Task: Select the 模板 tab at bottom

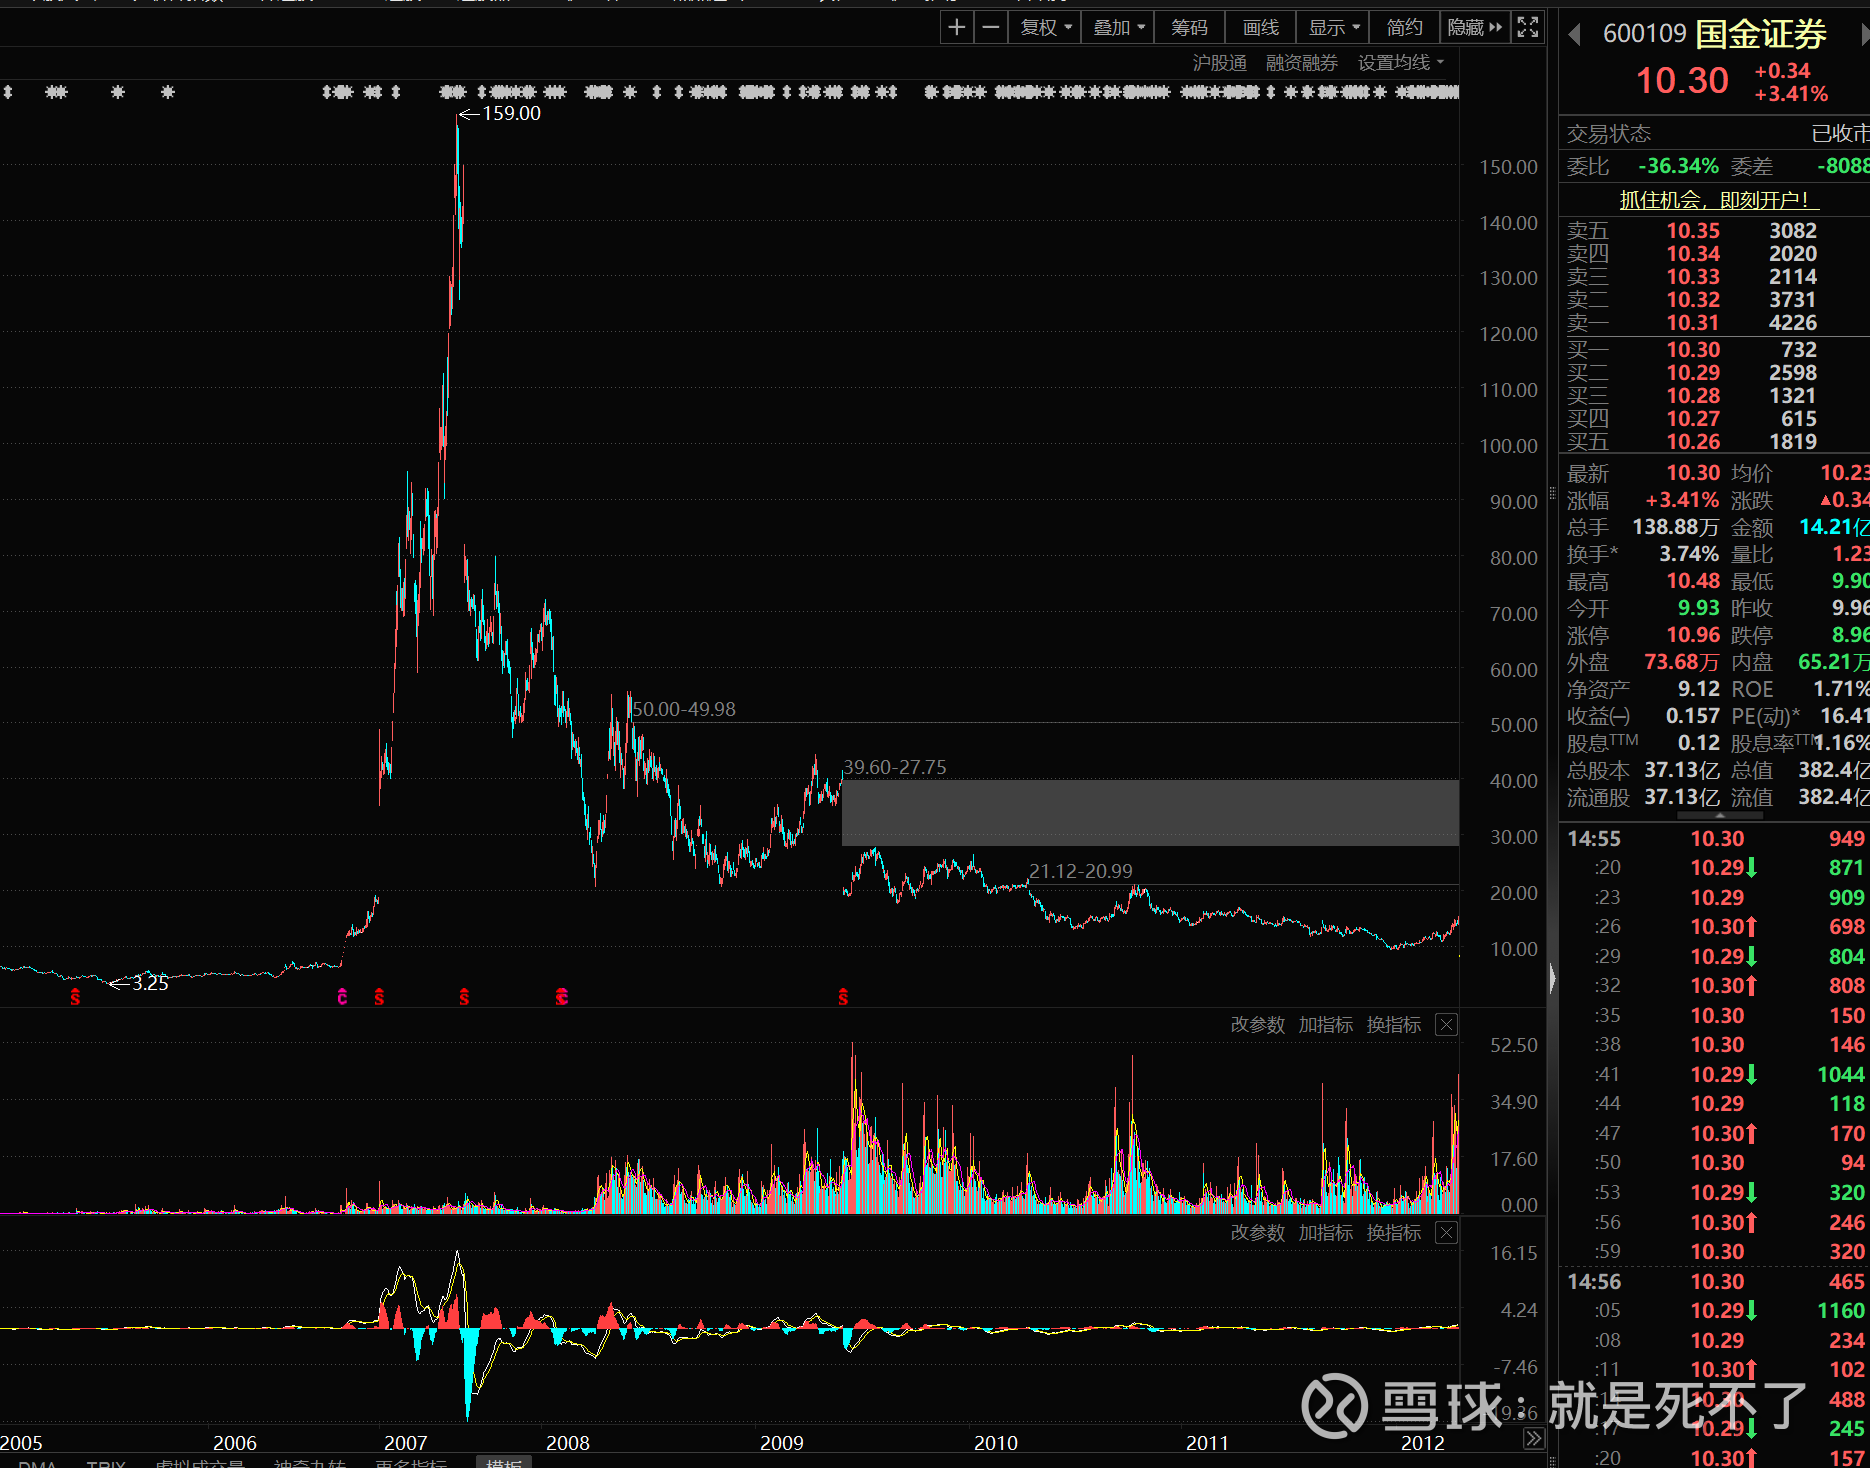Action: (x=504, y=1462)
